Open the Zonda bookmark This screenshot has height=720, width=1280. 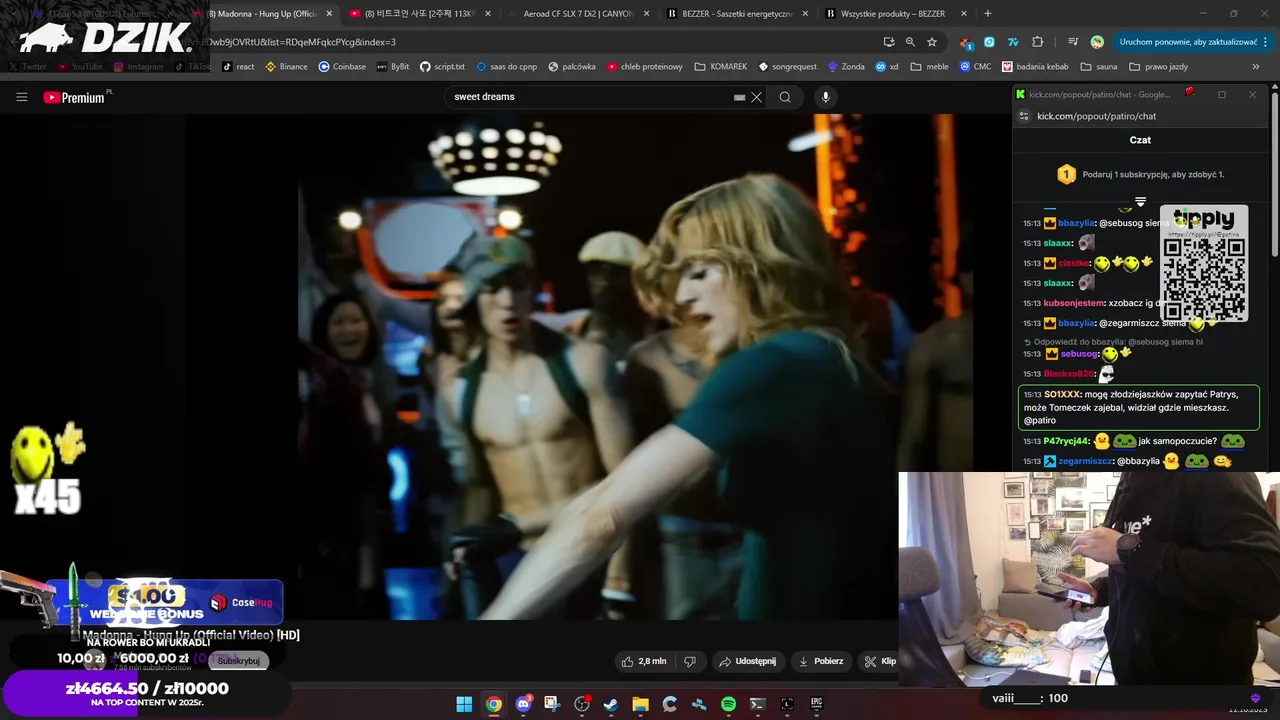coord(846,67)
